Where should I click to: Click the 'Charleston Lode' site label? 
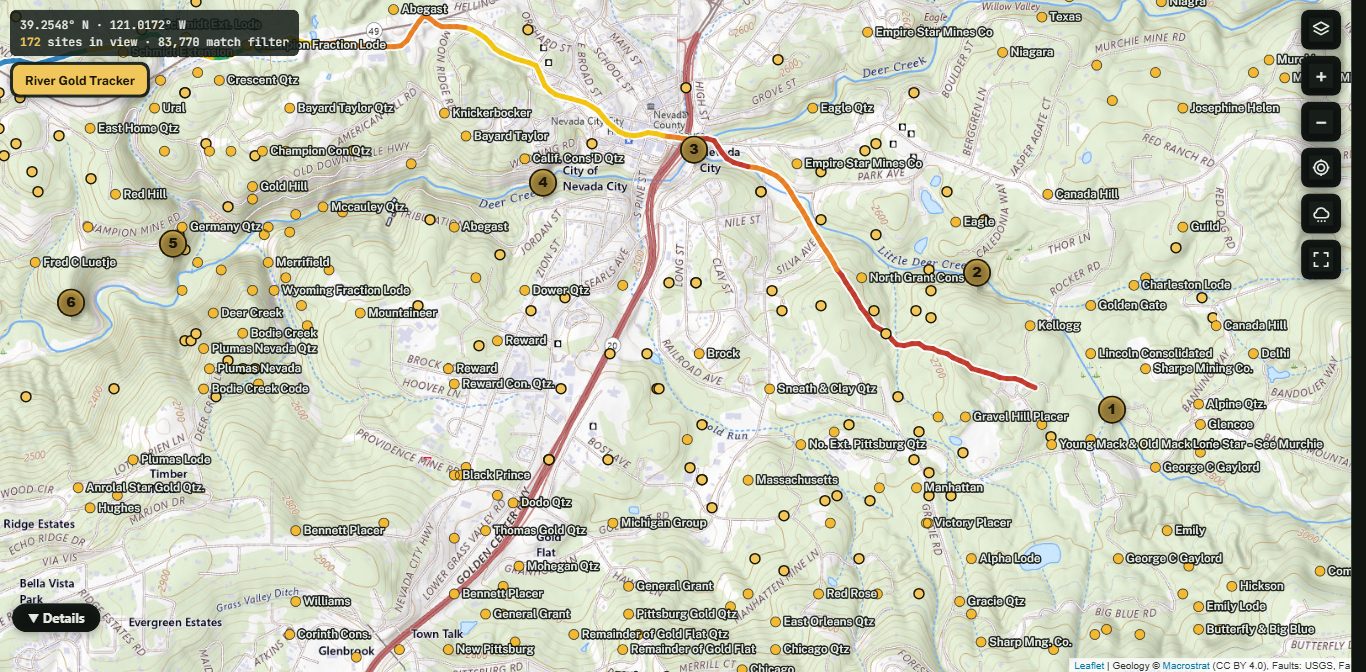(x=1186, y=285)
